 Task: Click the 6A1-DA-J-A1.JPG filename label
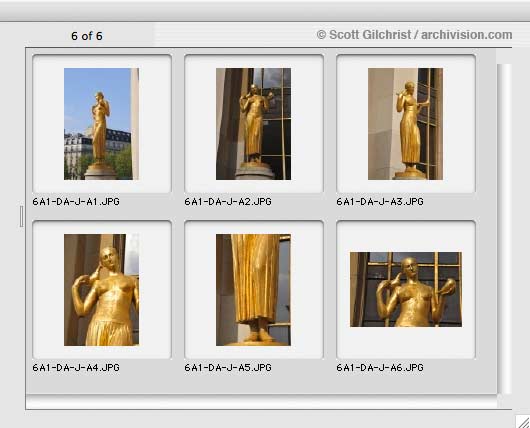(x=76, y=202)
